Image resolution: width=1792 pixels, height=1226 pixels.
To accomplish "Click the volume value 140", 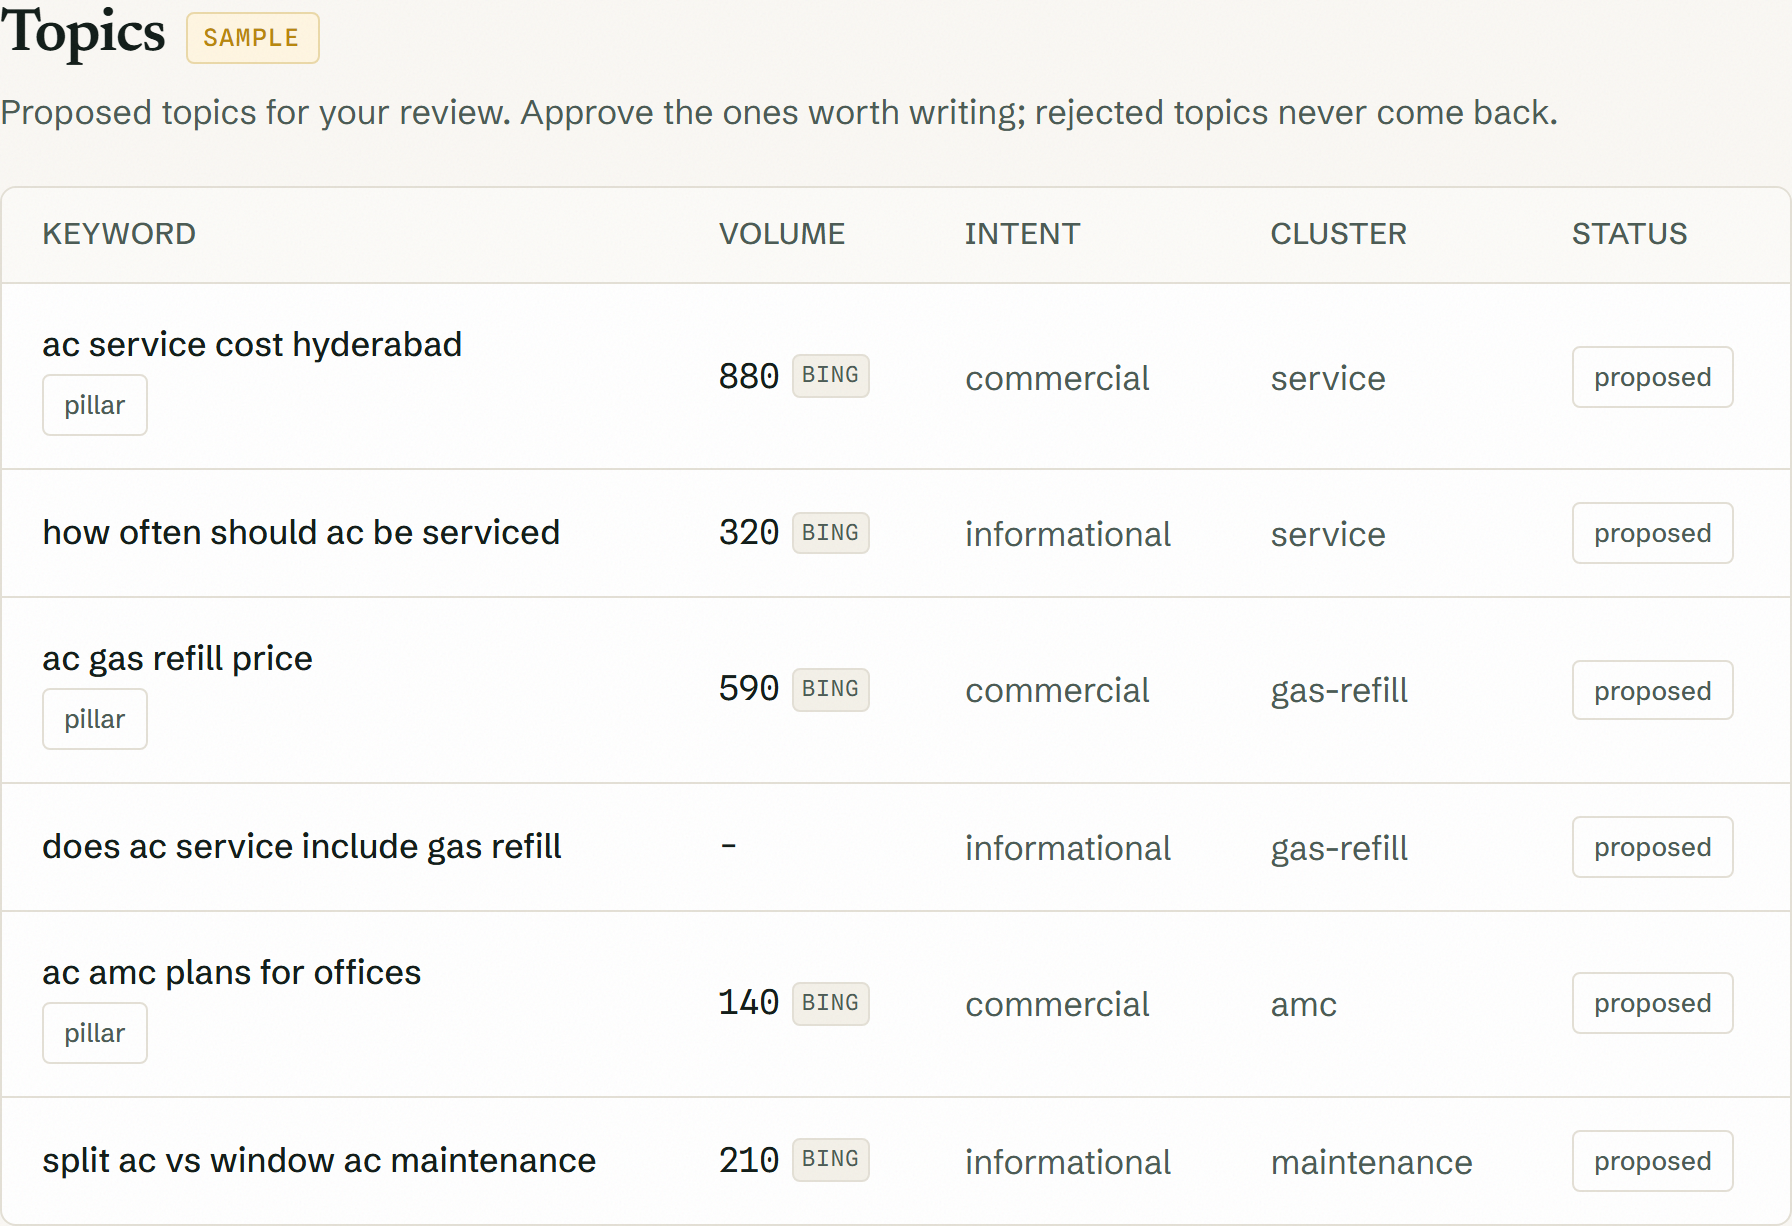I will point(749,1003).
